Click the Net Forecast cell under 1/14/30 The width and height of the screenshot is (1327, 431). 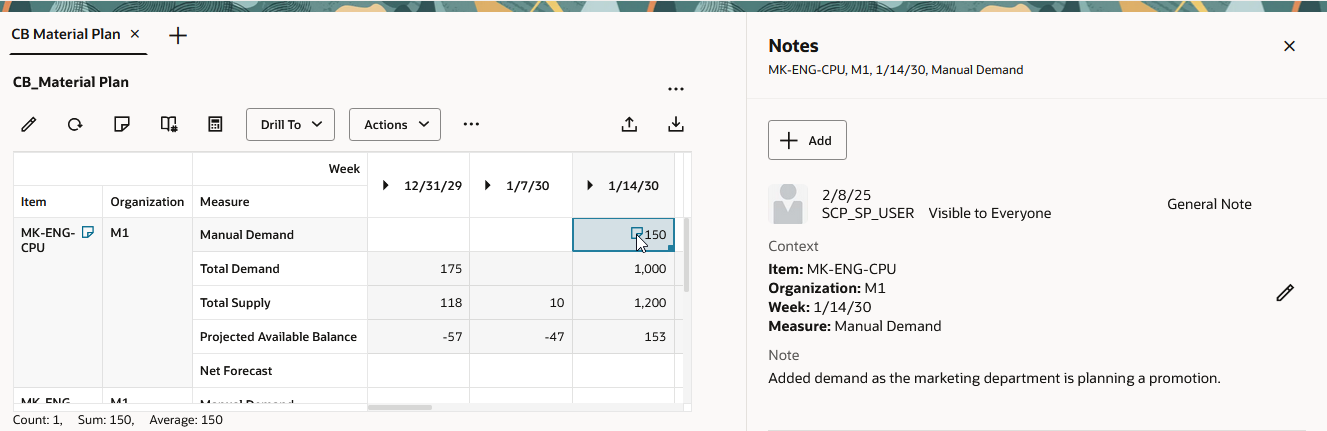click(623, 371)
